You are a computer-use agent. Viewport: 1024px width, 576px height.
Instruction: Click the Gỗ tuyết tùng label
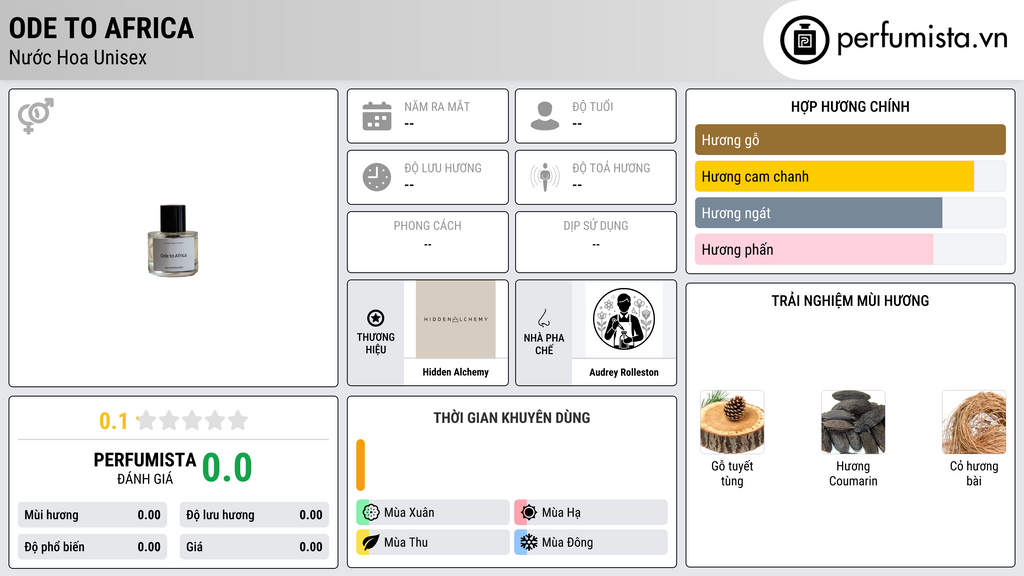732,473
